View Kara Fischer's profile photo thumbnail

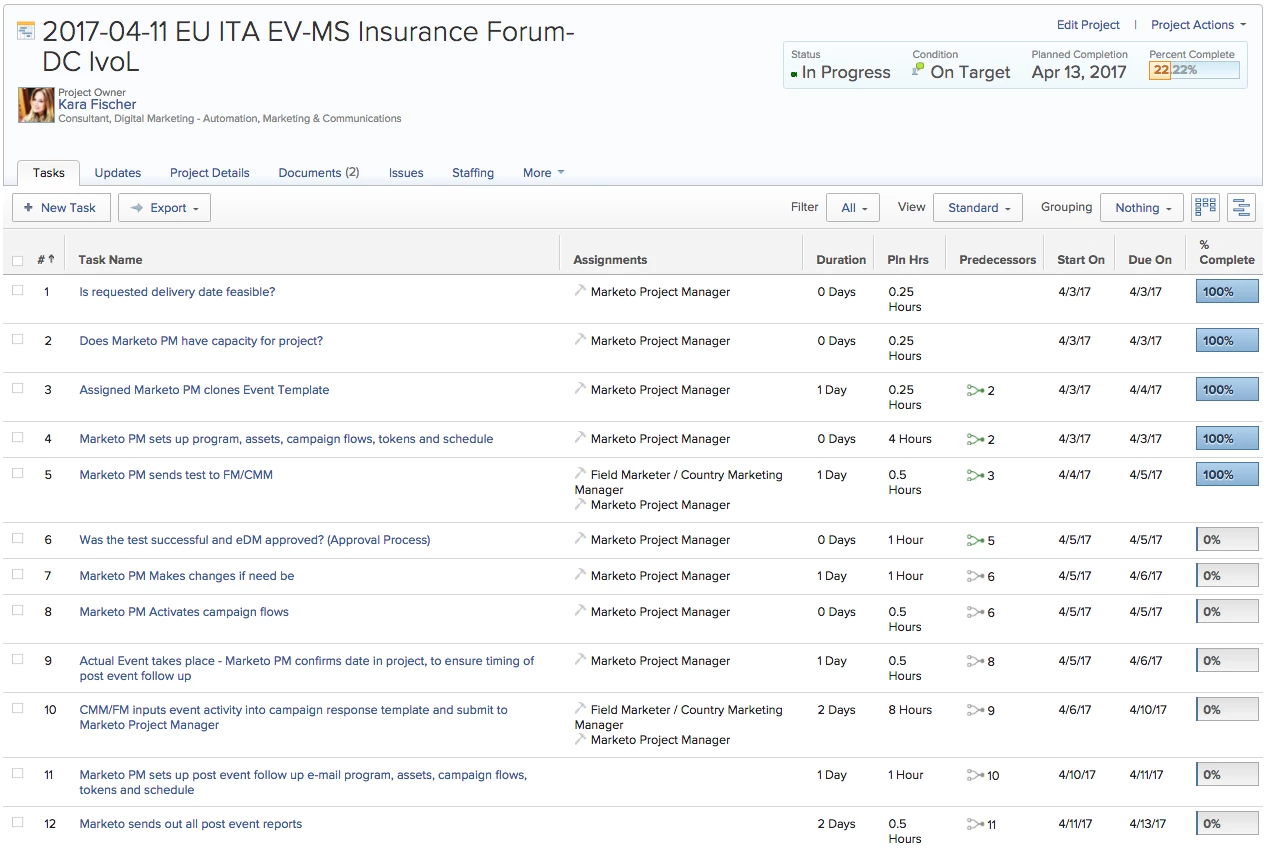[x=36, y=104]
